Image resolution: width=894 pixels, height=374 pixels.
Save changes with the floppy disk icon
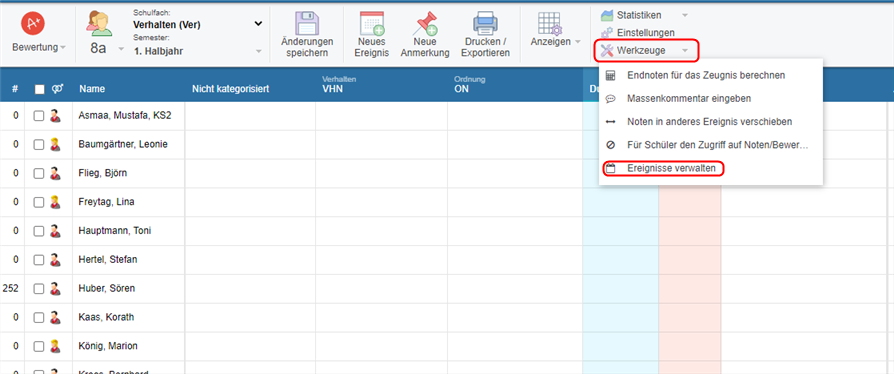(307, 23)
